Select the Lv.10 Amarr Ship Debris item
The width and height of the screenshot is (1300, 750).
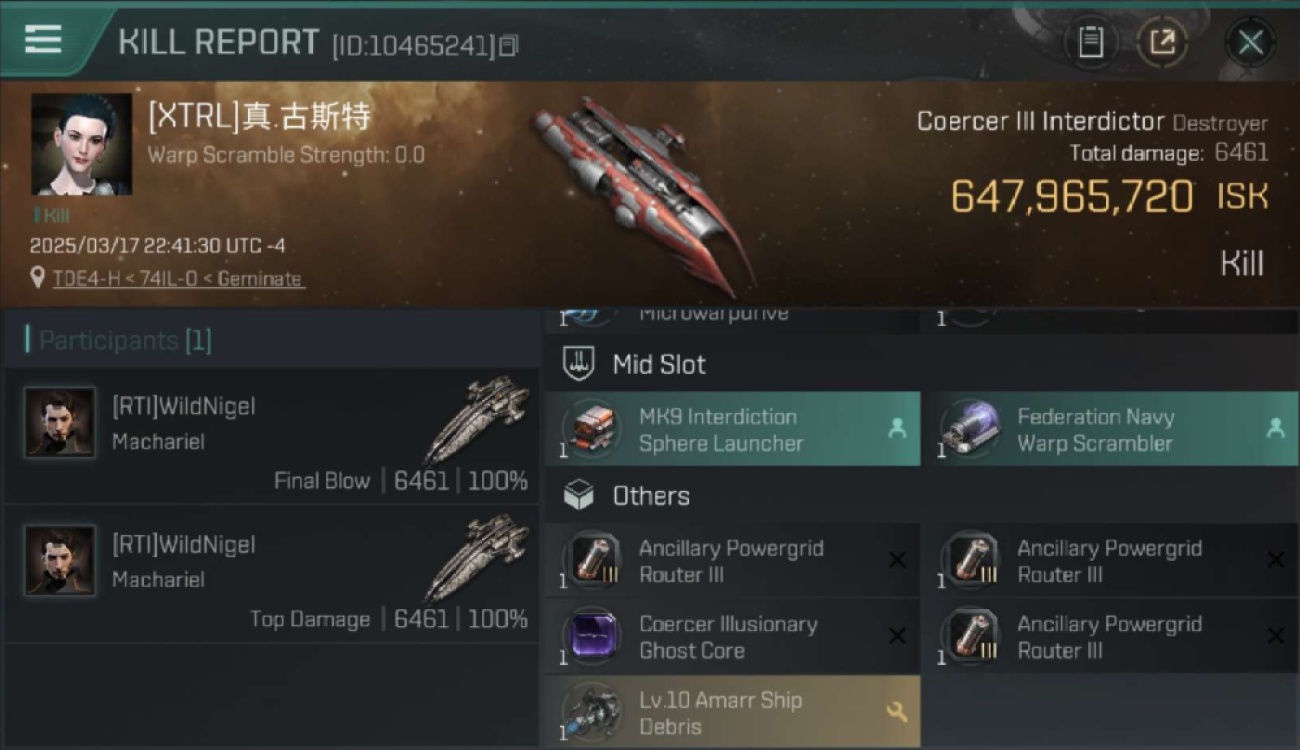pos(733,711)
